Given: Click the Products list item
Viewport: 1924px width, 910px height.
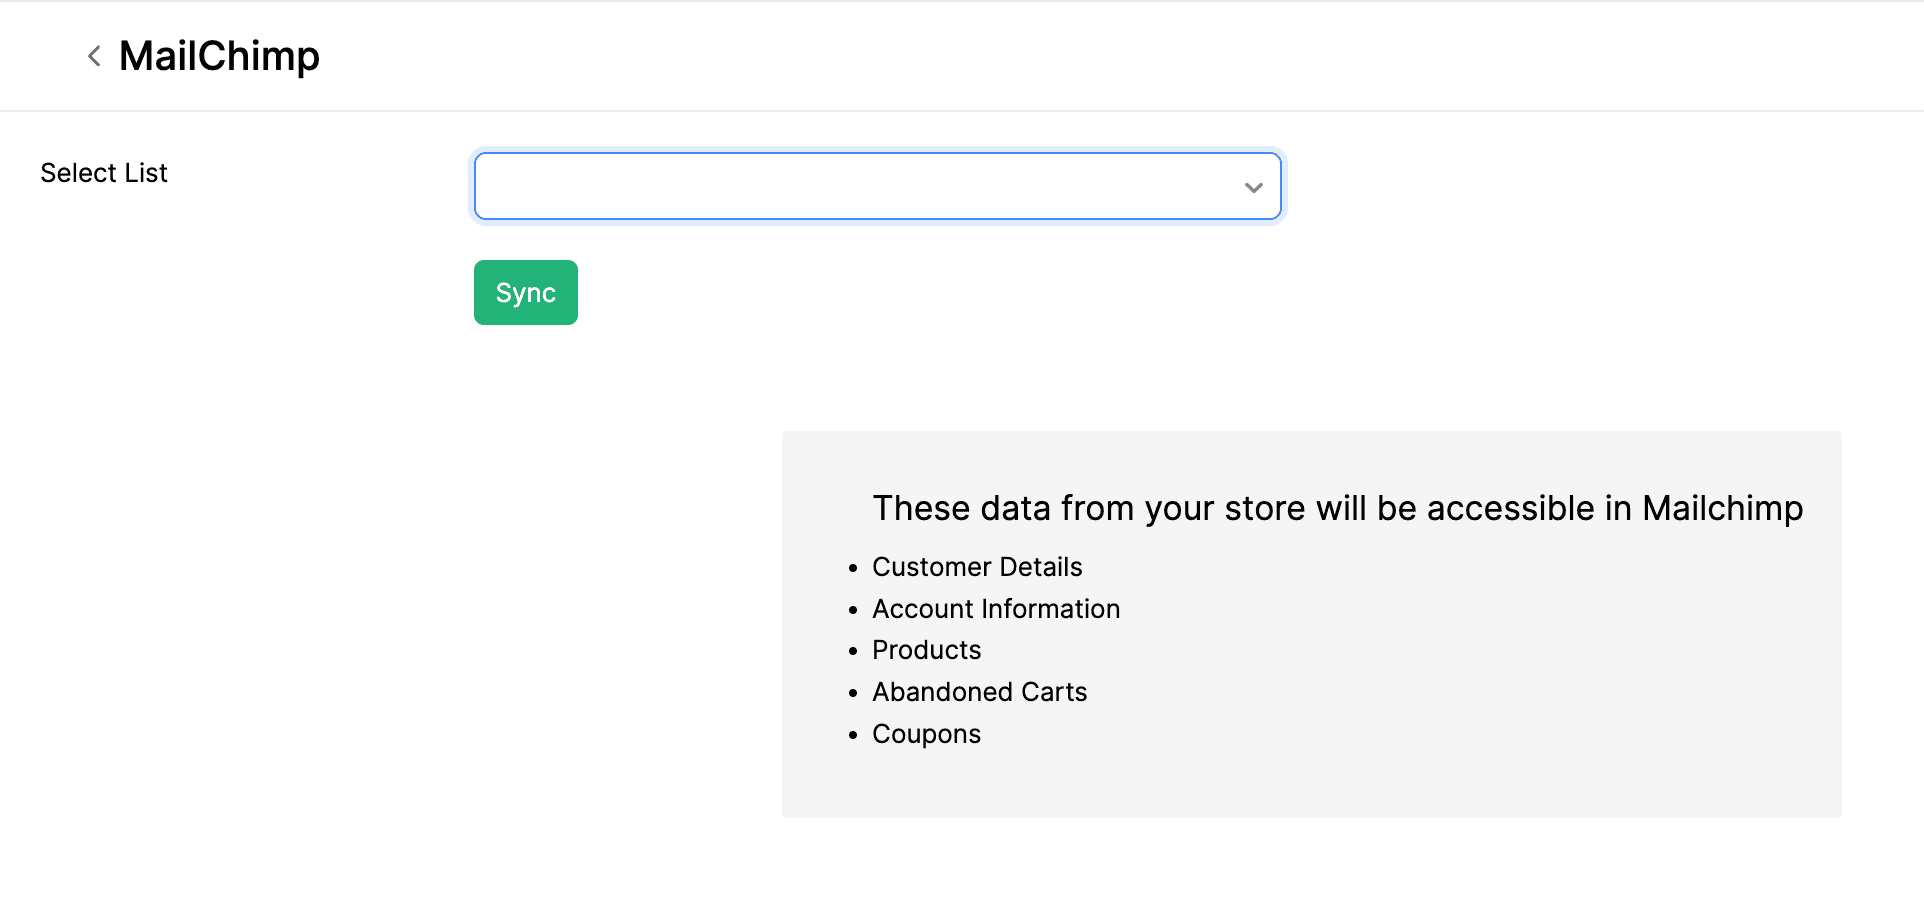Looking at the screenshot, I should [x=926, y=650].
